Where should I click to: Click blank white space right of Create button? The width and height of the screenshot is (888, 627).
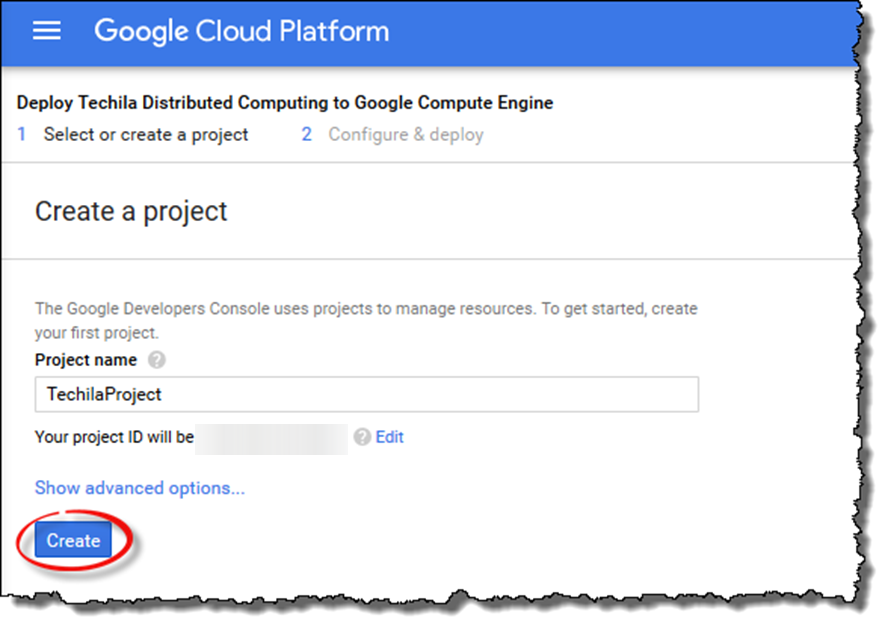450,541
